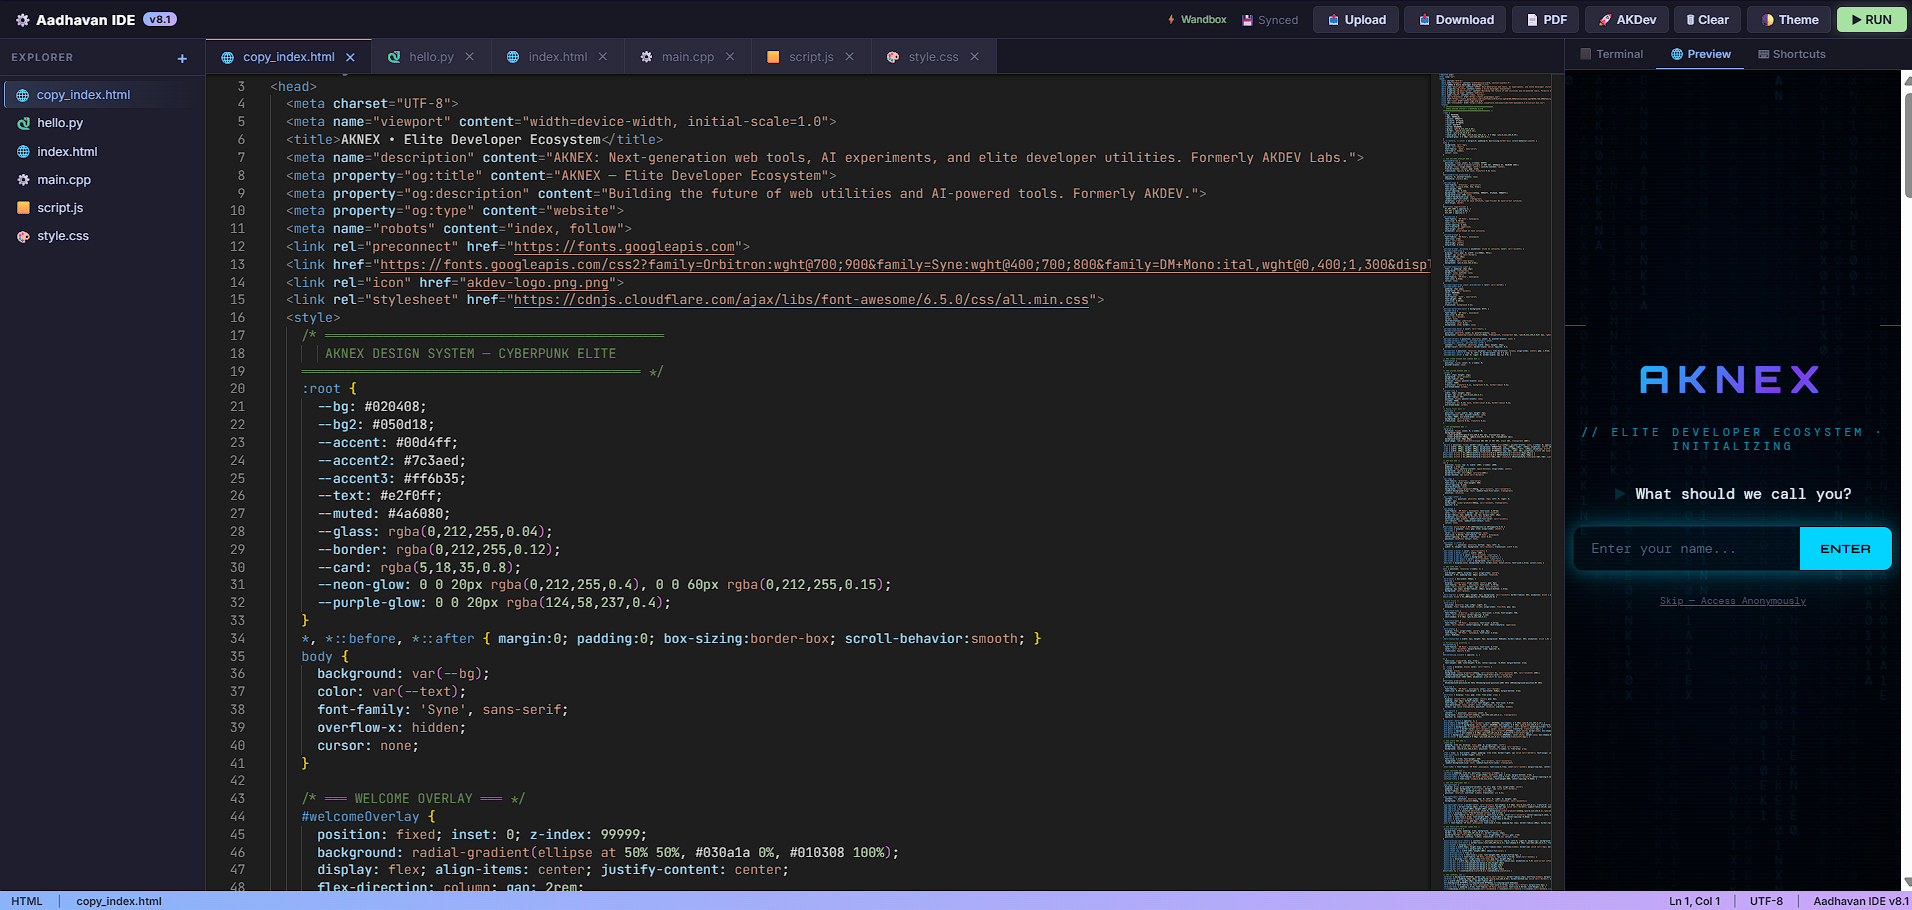
Task: Close the index.html tab
Action: coord(603,57)
